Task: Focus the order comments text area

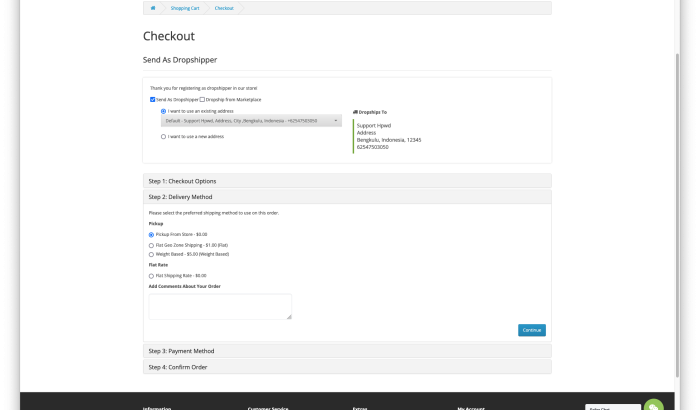Action: click(220, 306)
